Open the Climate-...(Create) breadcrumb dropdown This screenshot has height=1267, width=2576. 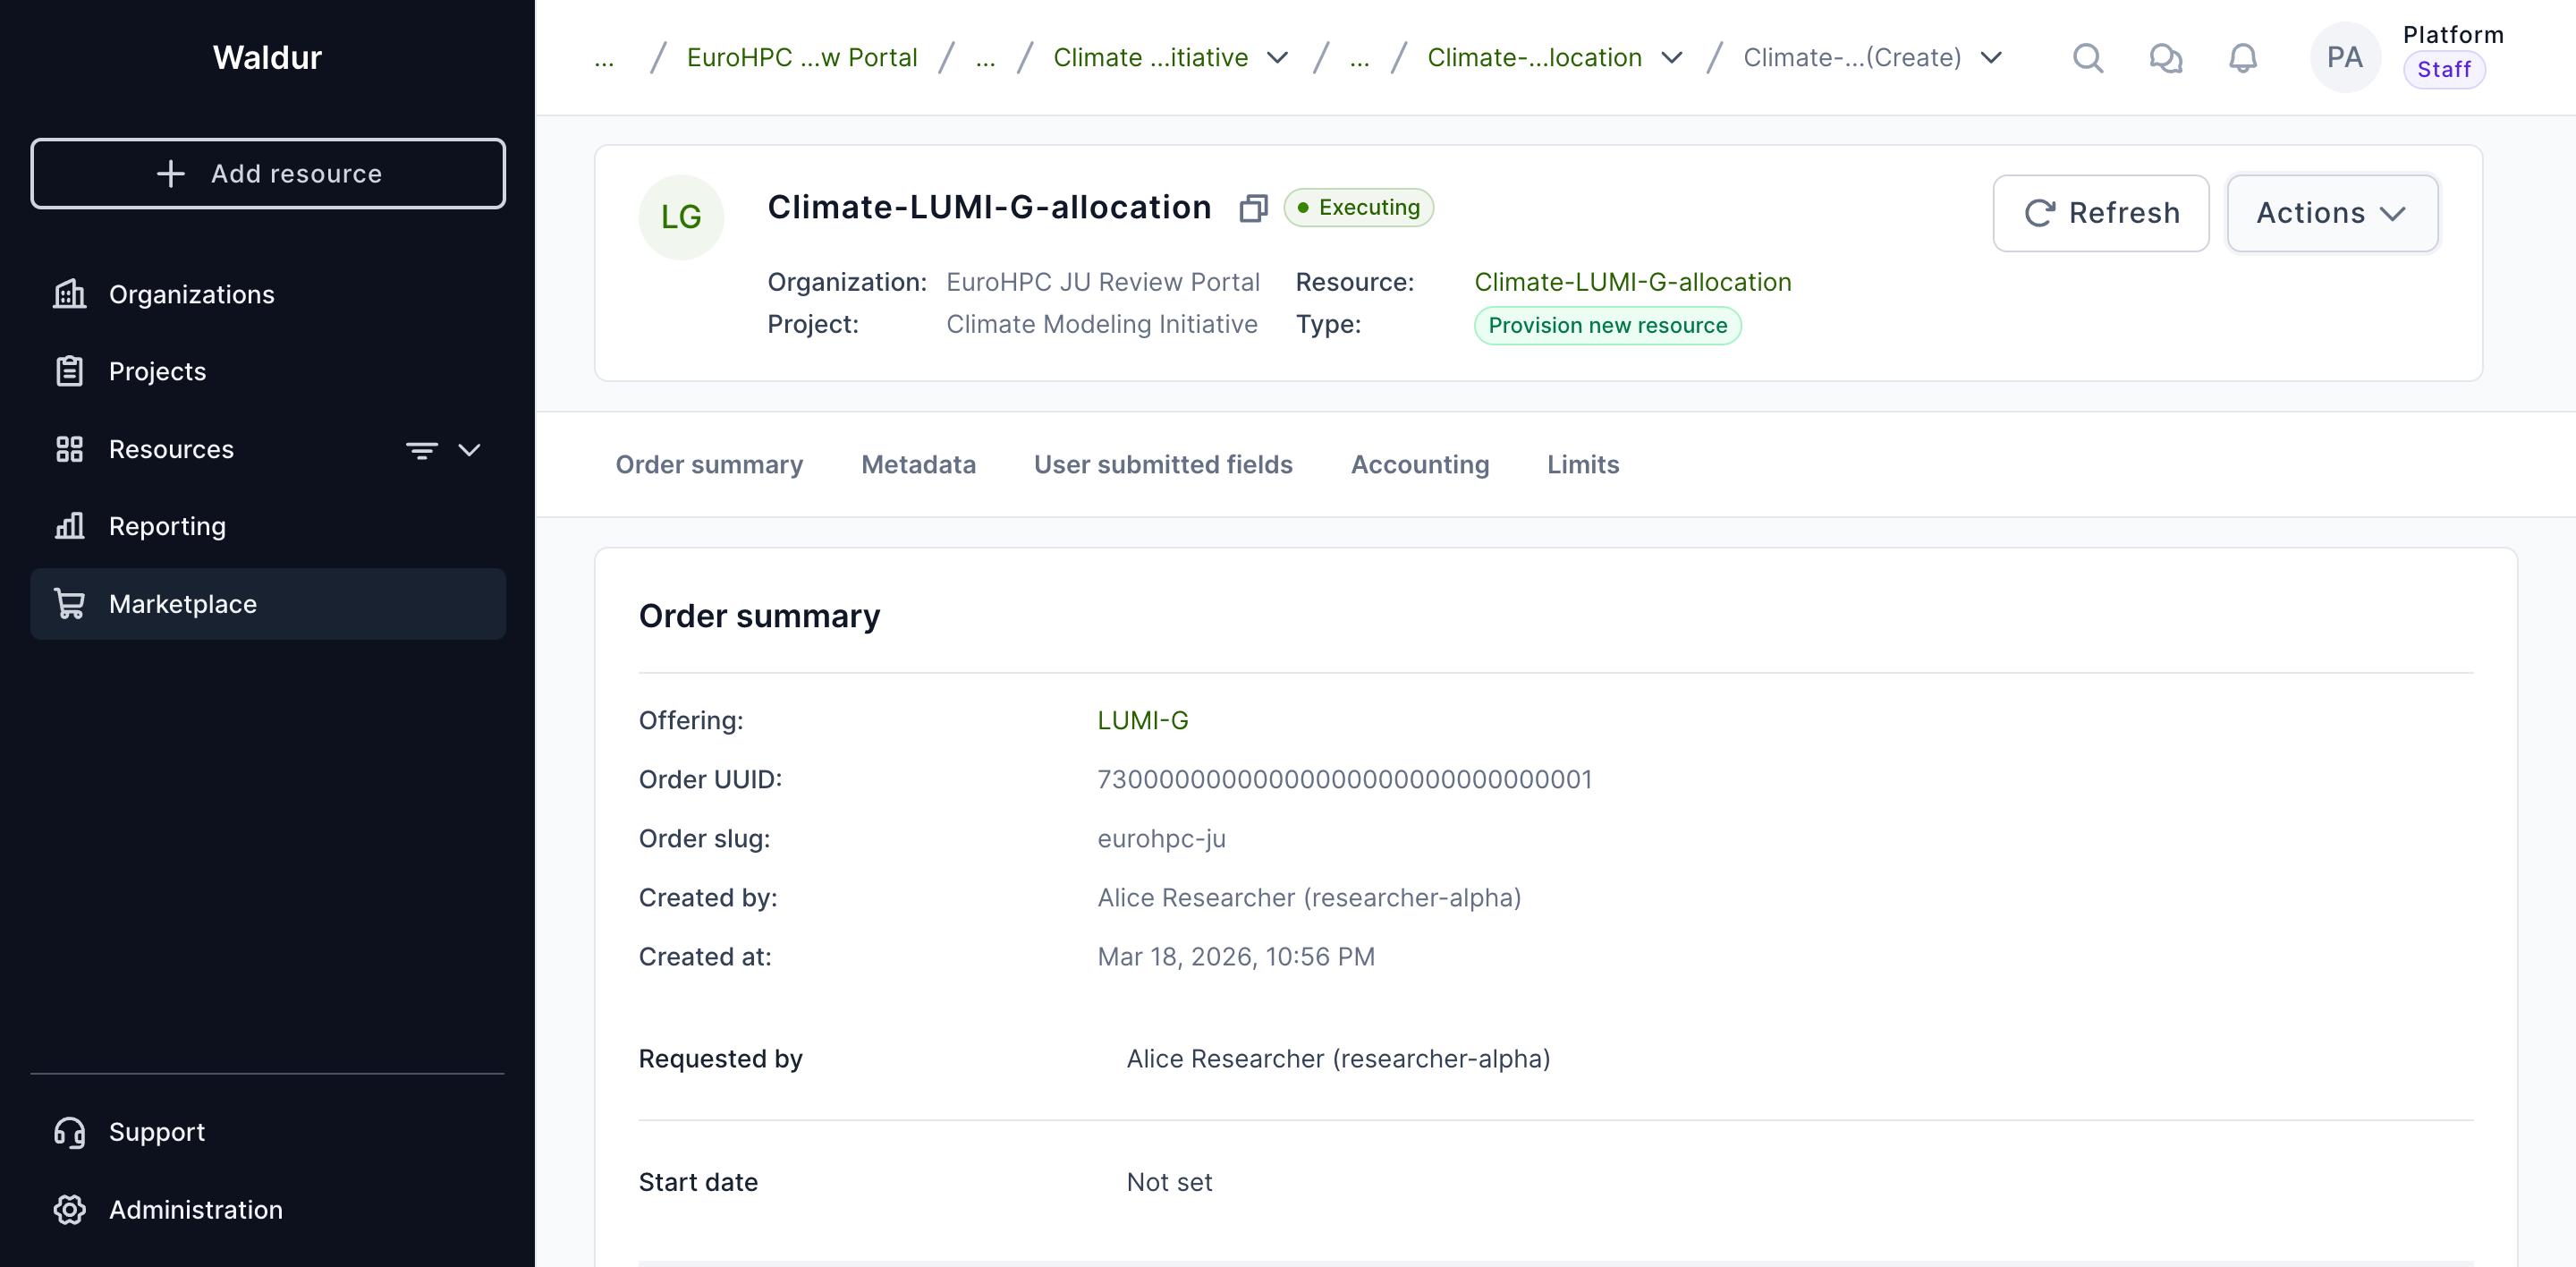point(1991,58)
